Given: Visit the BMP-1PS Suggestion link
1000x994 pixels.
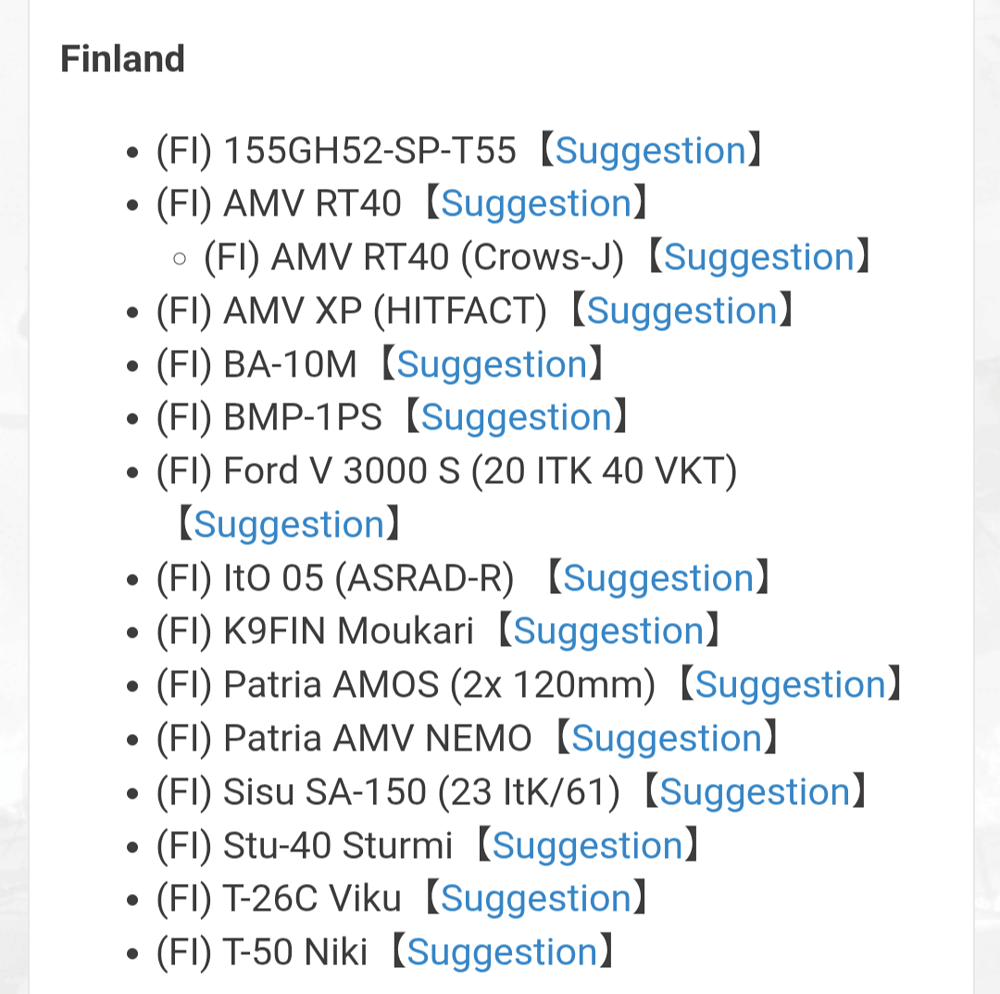Looking at the screenshot, I should (517, 418).
